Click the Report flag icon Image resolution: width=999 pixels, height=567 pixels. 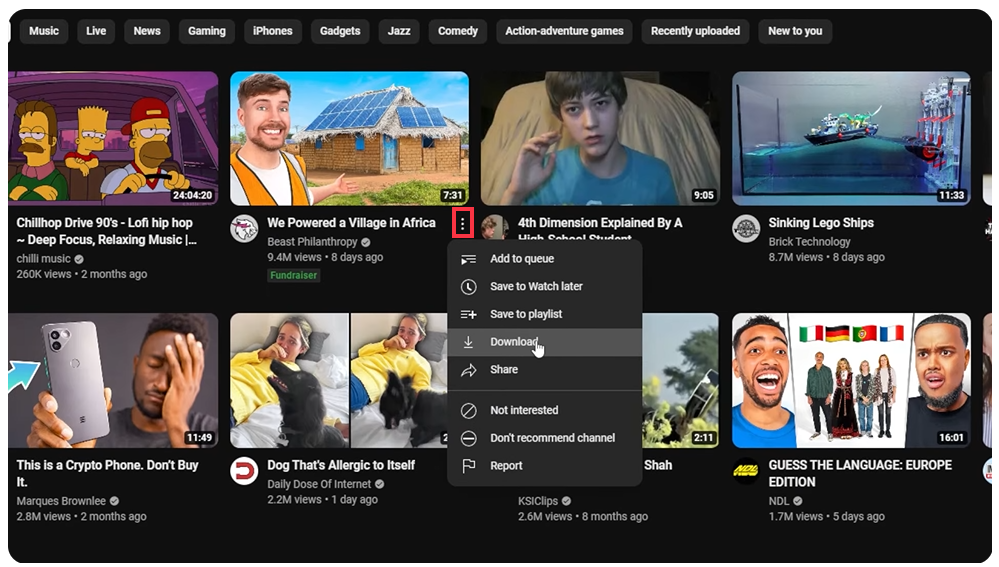tap(468, 466)
